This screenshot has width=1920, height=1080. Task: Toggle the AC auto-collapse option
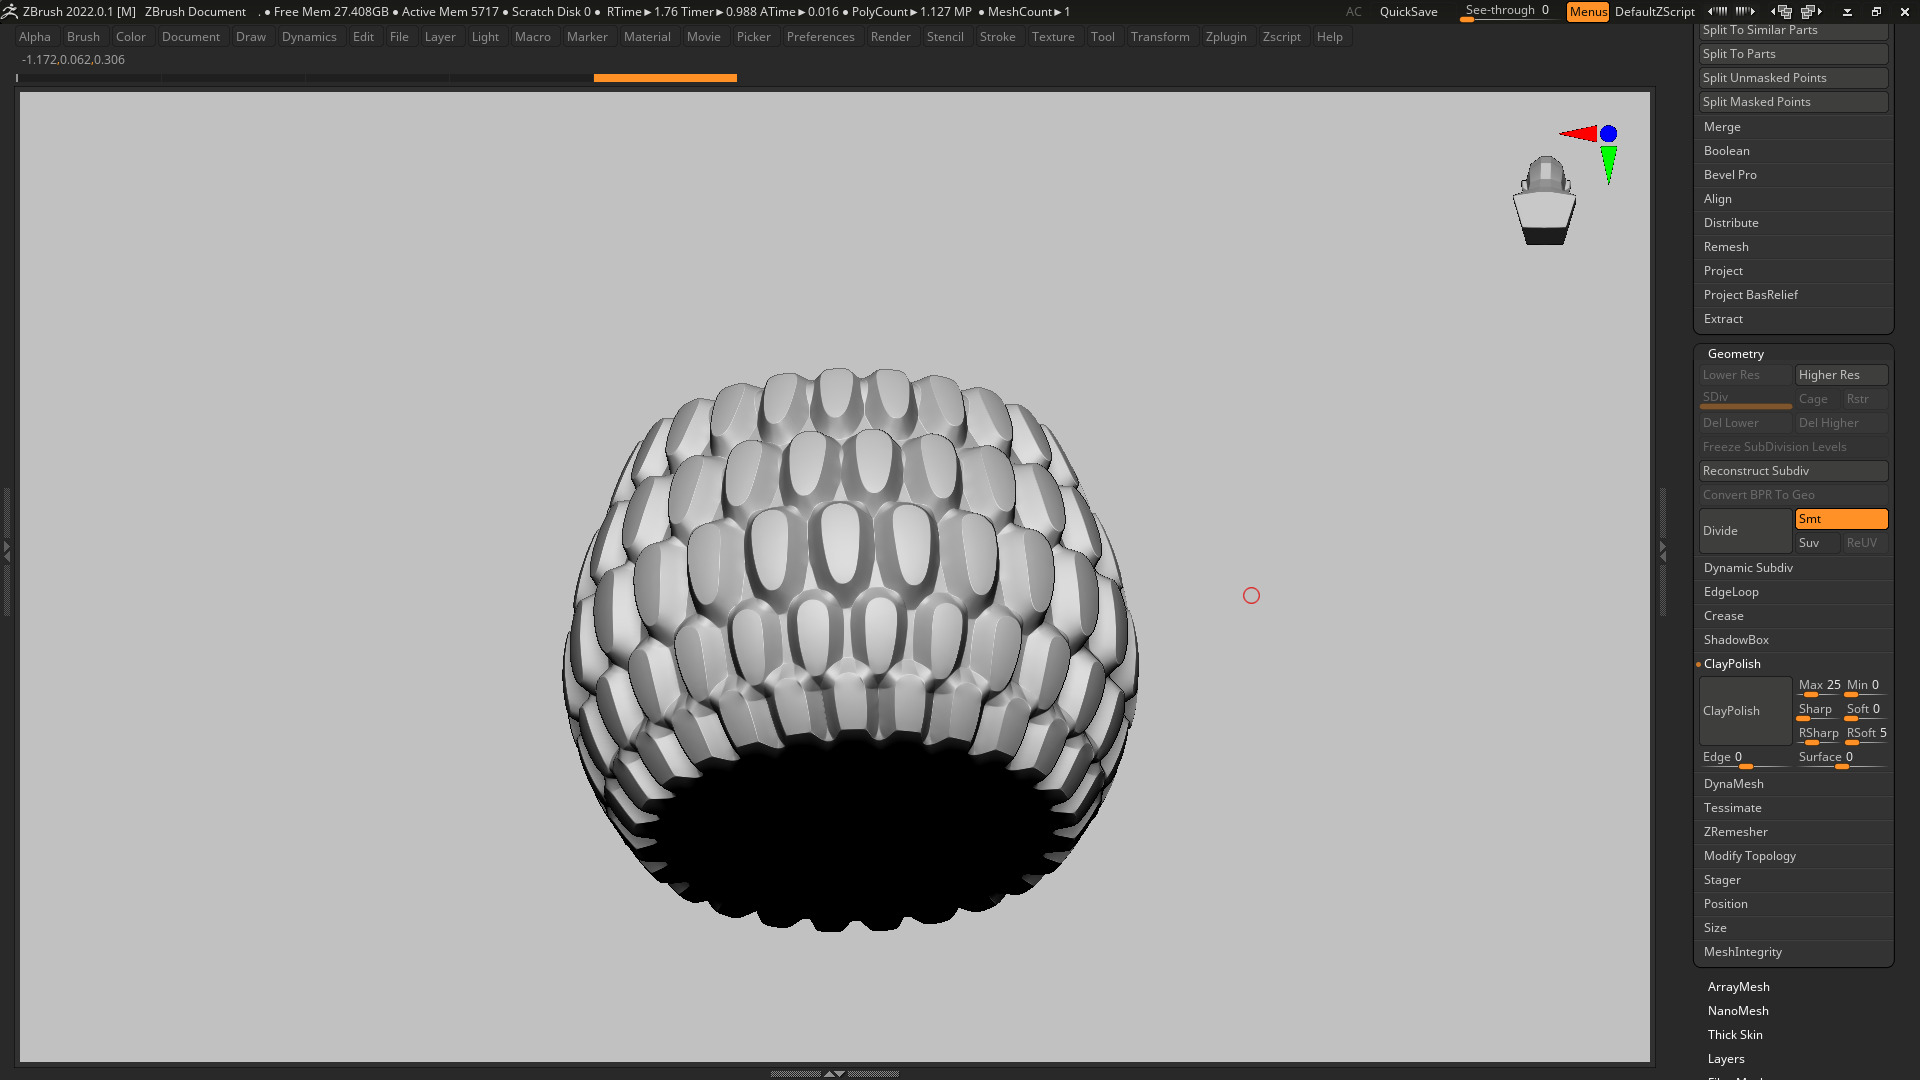tap(1353, 12)
